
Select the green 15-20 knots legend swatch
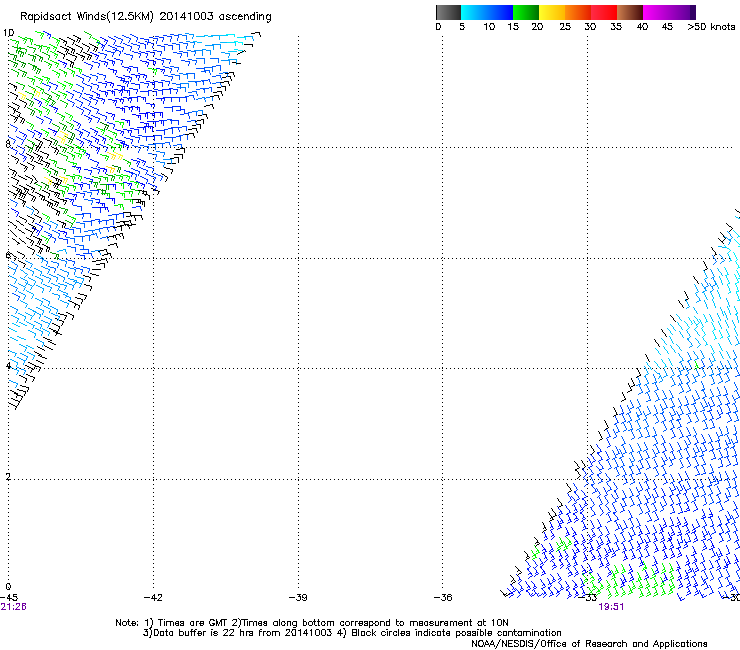(526, 12)
